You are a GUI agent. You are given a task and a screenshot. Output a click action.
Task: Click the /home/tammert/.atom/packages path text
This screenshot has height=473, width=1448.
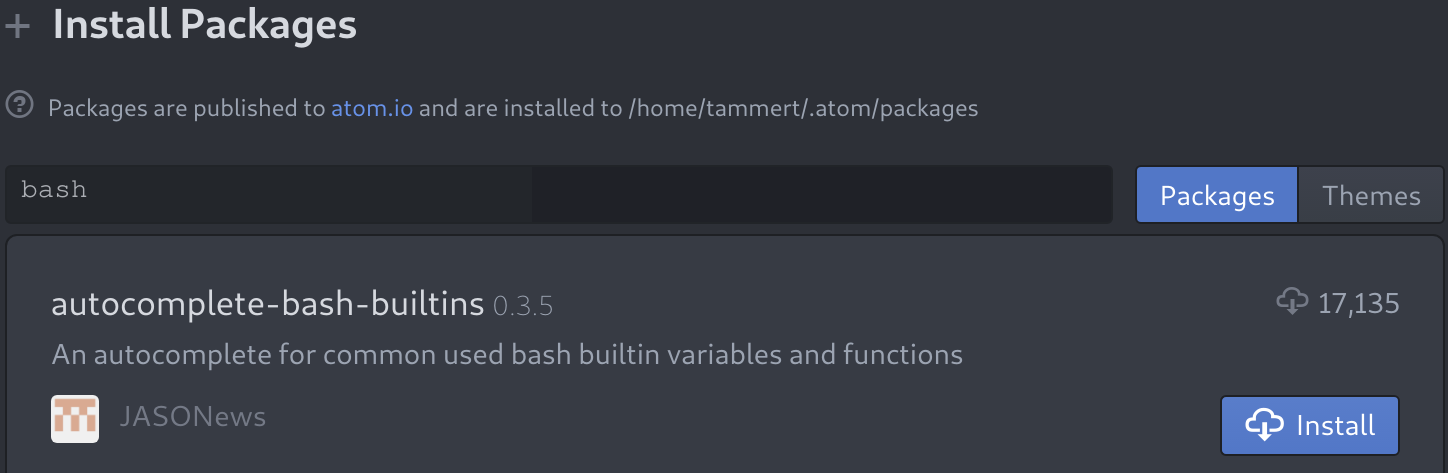click(x=803, y=108)
